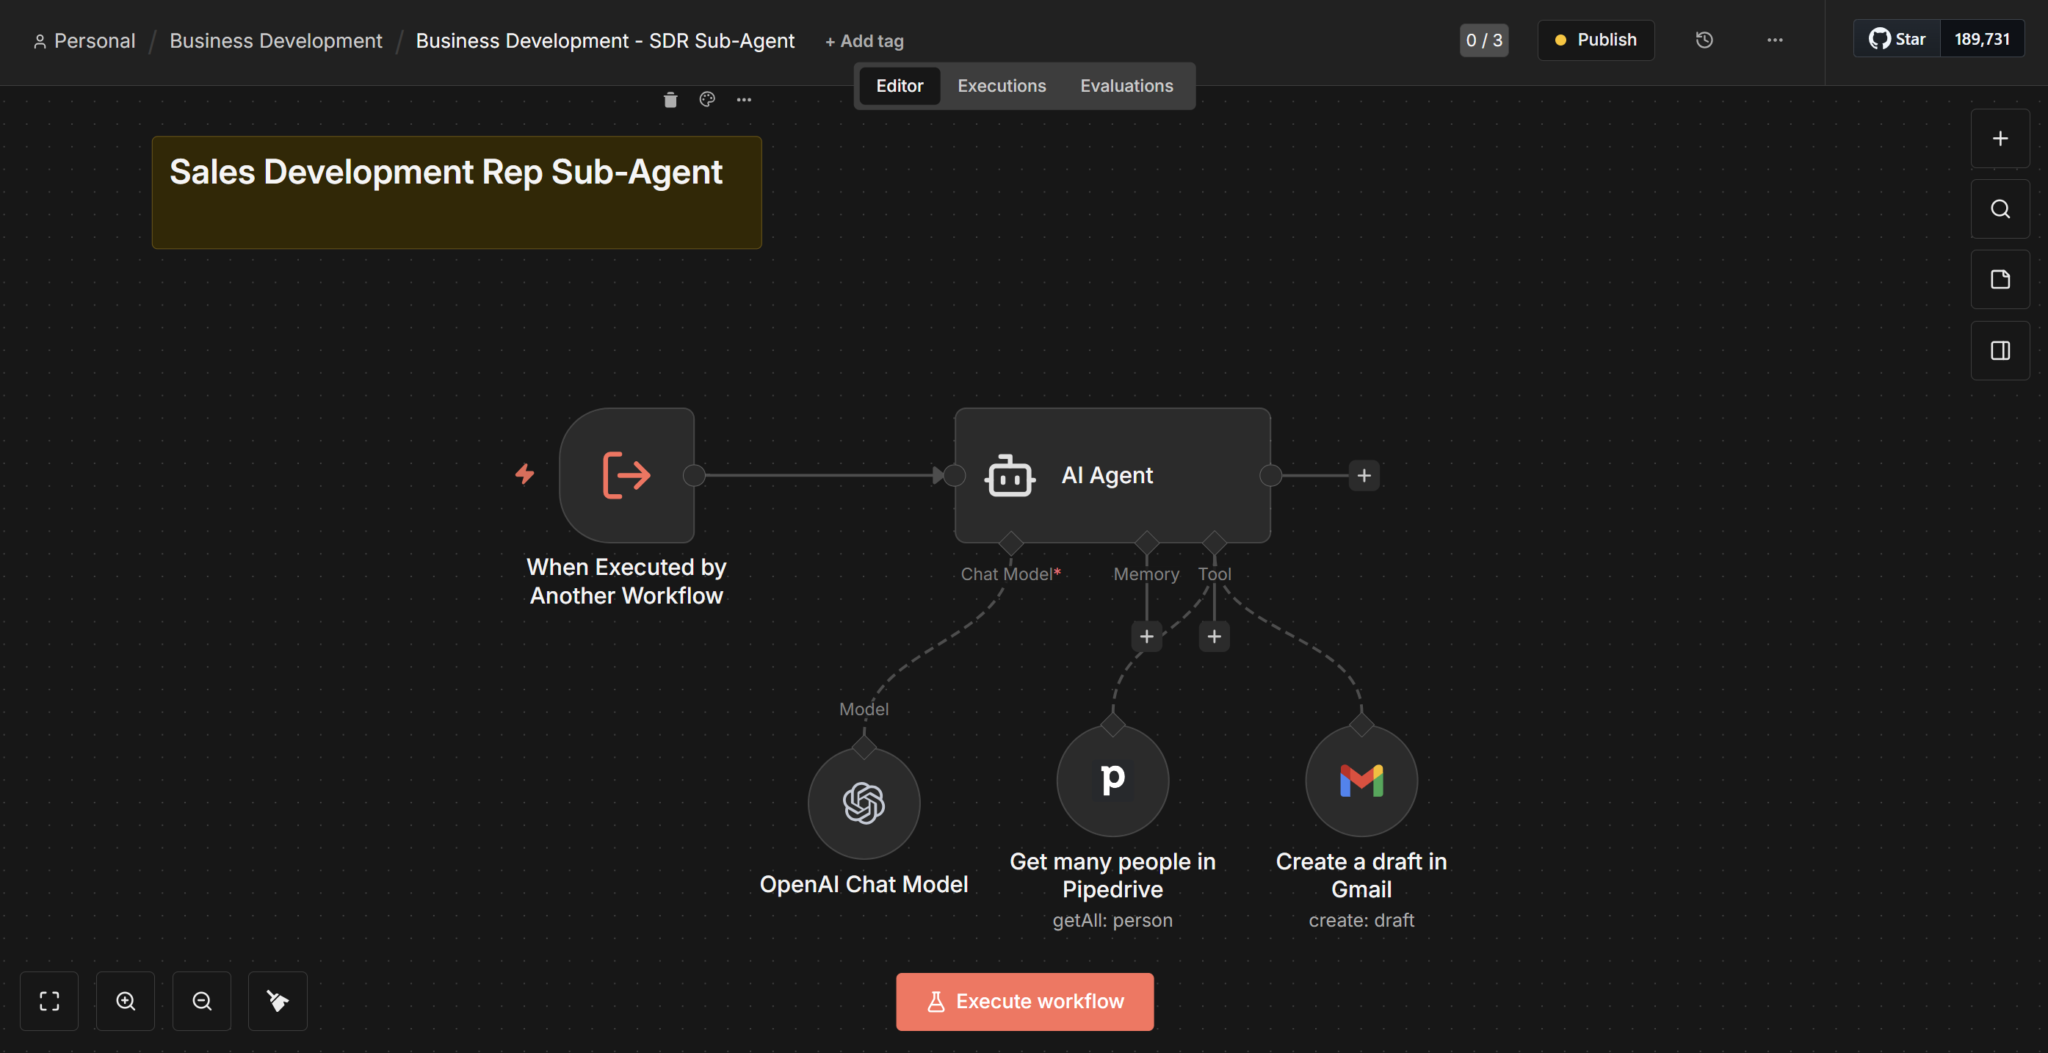Switch to the Executions tab
2048x1053 pixels.
pyautogui.click(x=1001, y=86)
